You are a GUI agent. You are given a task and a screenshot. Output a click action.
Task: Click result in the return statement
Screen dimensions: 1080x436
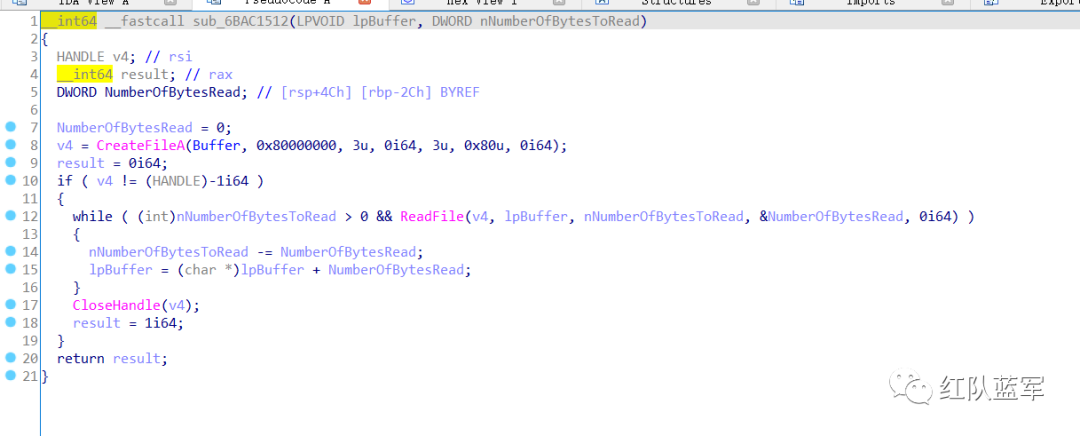[136, 358]
